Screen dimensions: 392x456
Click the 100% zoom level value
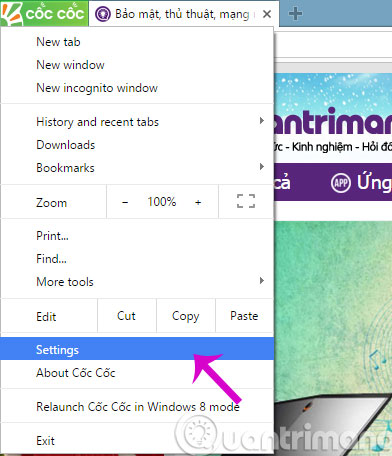pyautogui.click(x=162, y=202)
